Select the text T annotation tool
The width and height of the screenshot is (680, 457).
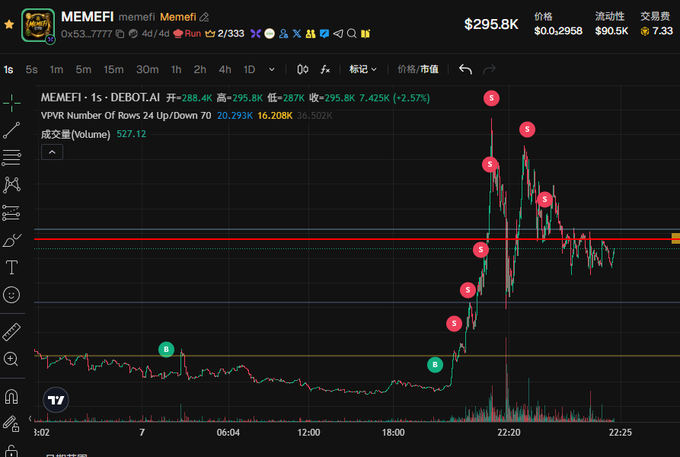12,268
